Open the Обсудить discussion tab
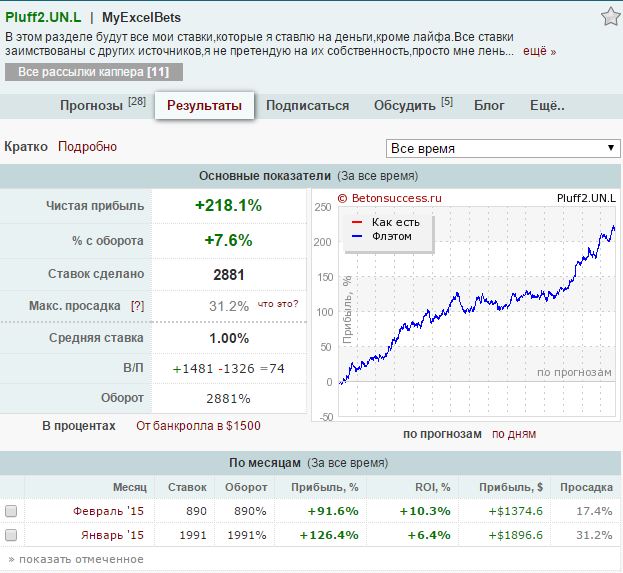Image resolution: width=623 pixels, height=573 pixels. pyautogui.click(x=413, y=105)
